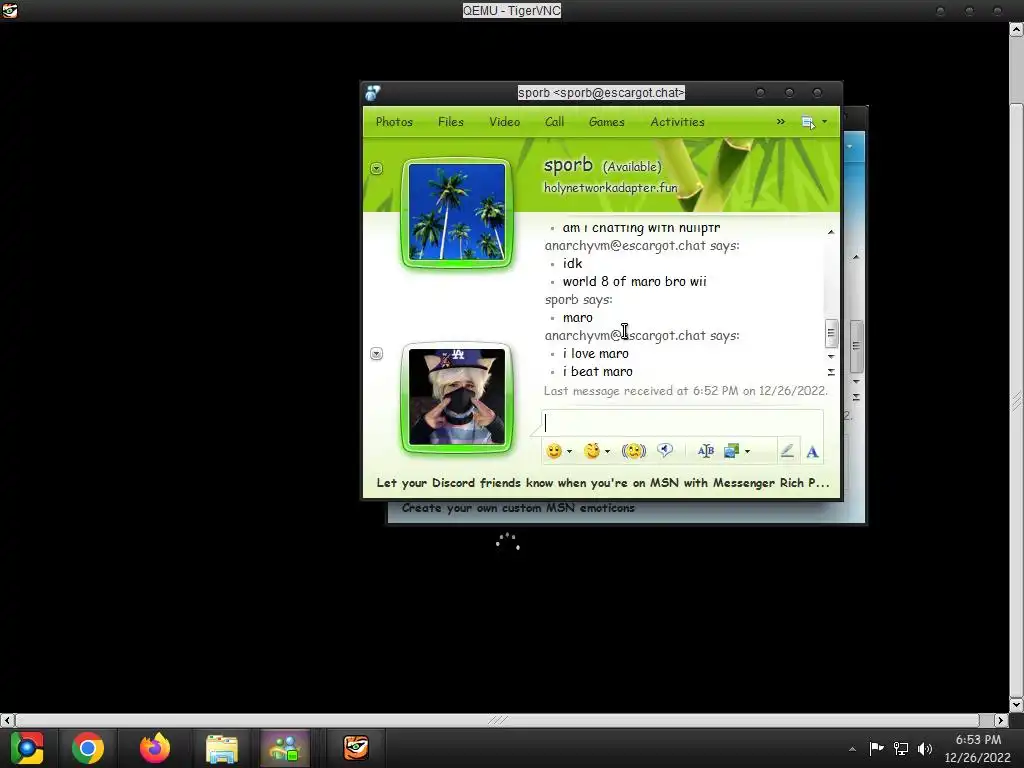Switch to text typing mode A

[812, 451]
